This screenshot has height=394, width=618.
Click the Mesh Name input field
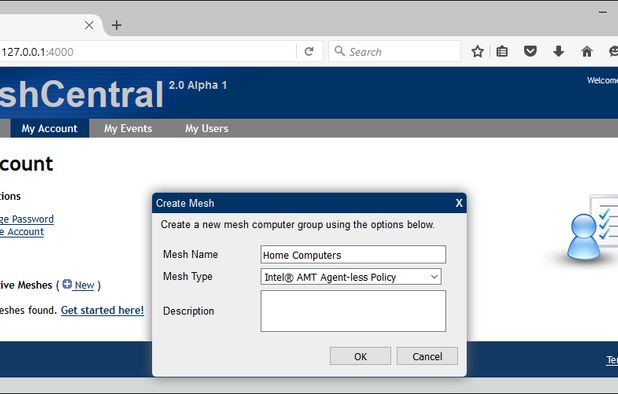point(353,255)
